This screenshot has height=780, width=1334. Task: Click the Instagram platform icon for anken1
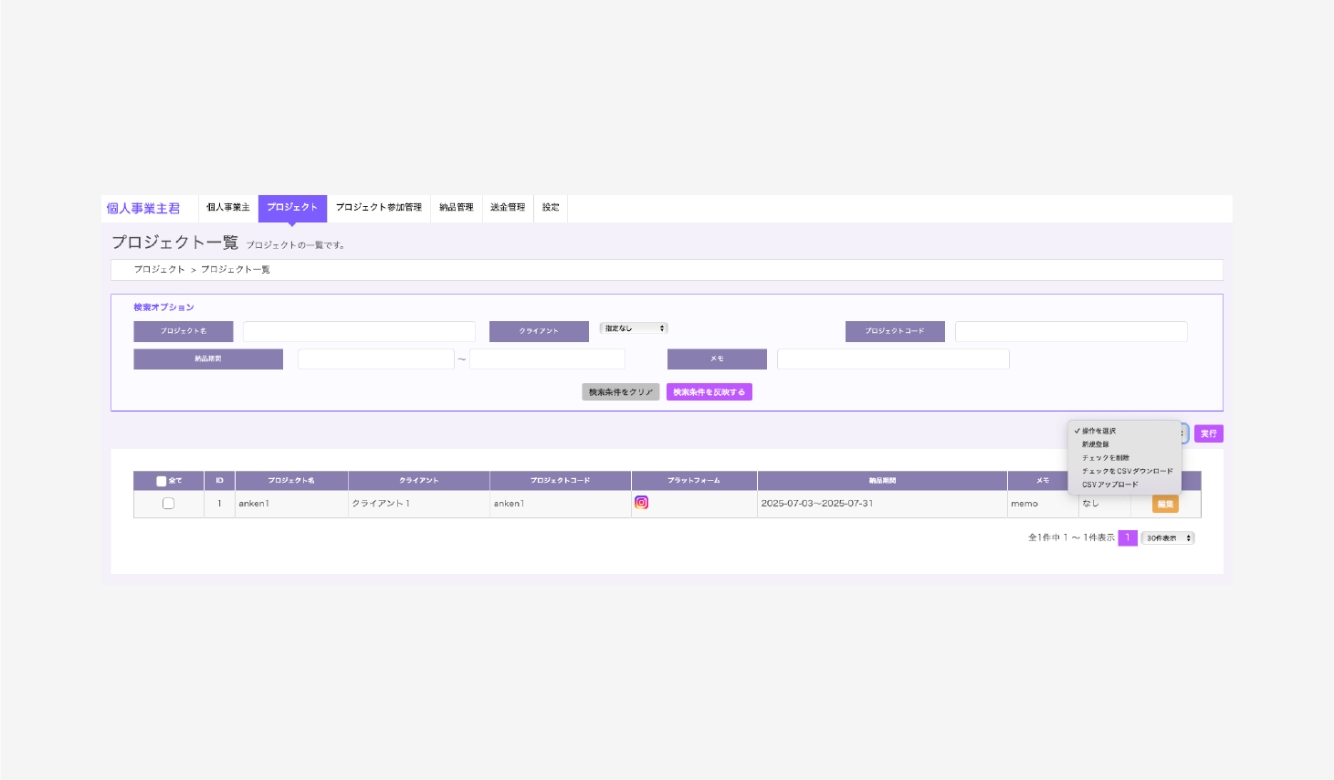641,503
